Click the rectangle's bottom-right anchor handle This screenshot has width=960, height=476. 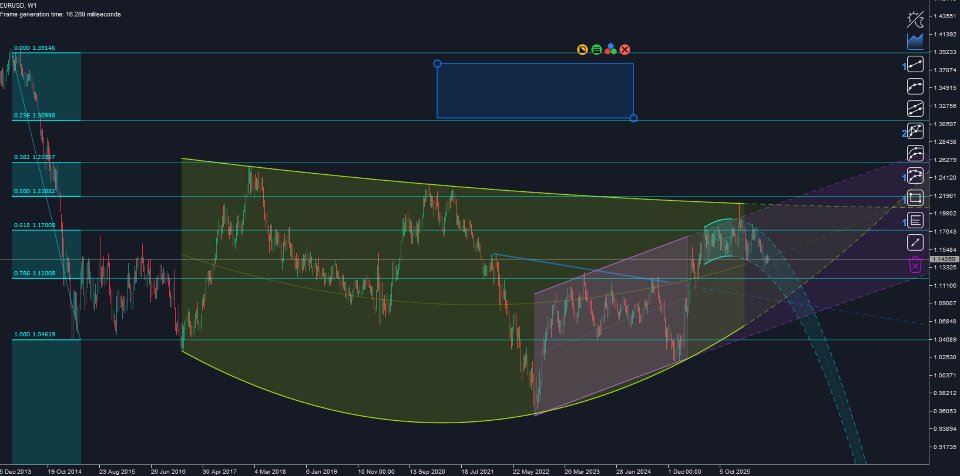coord(634,118)
